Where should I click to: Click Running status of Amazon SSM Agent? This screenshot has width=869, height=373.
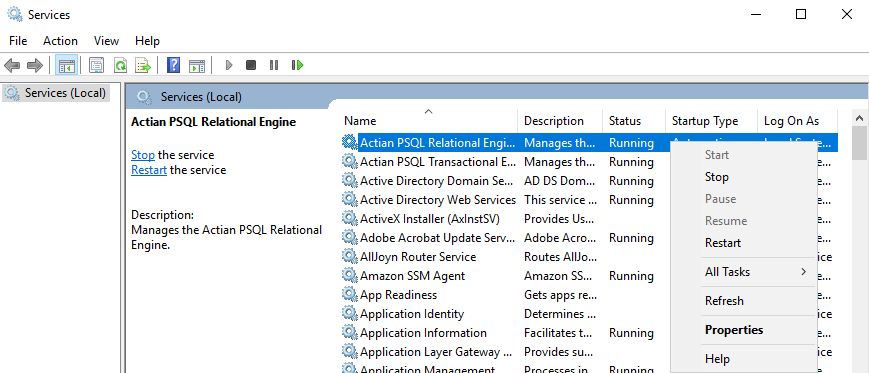631,275
